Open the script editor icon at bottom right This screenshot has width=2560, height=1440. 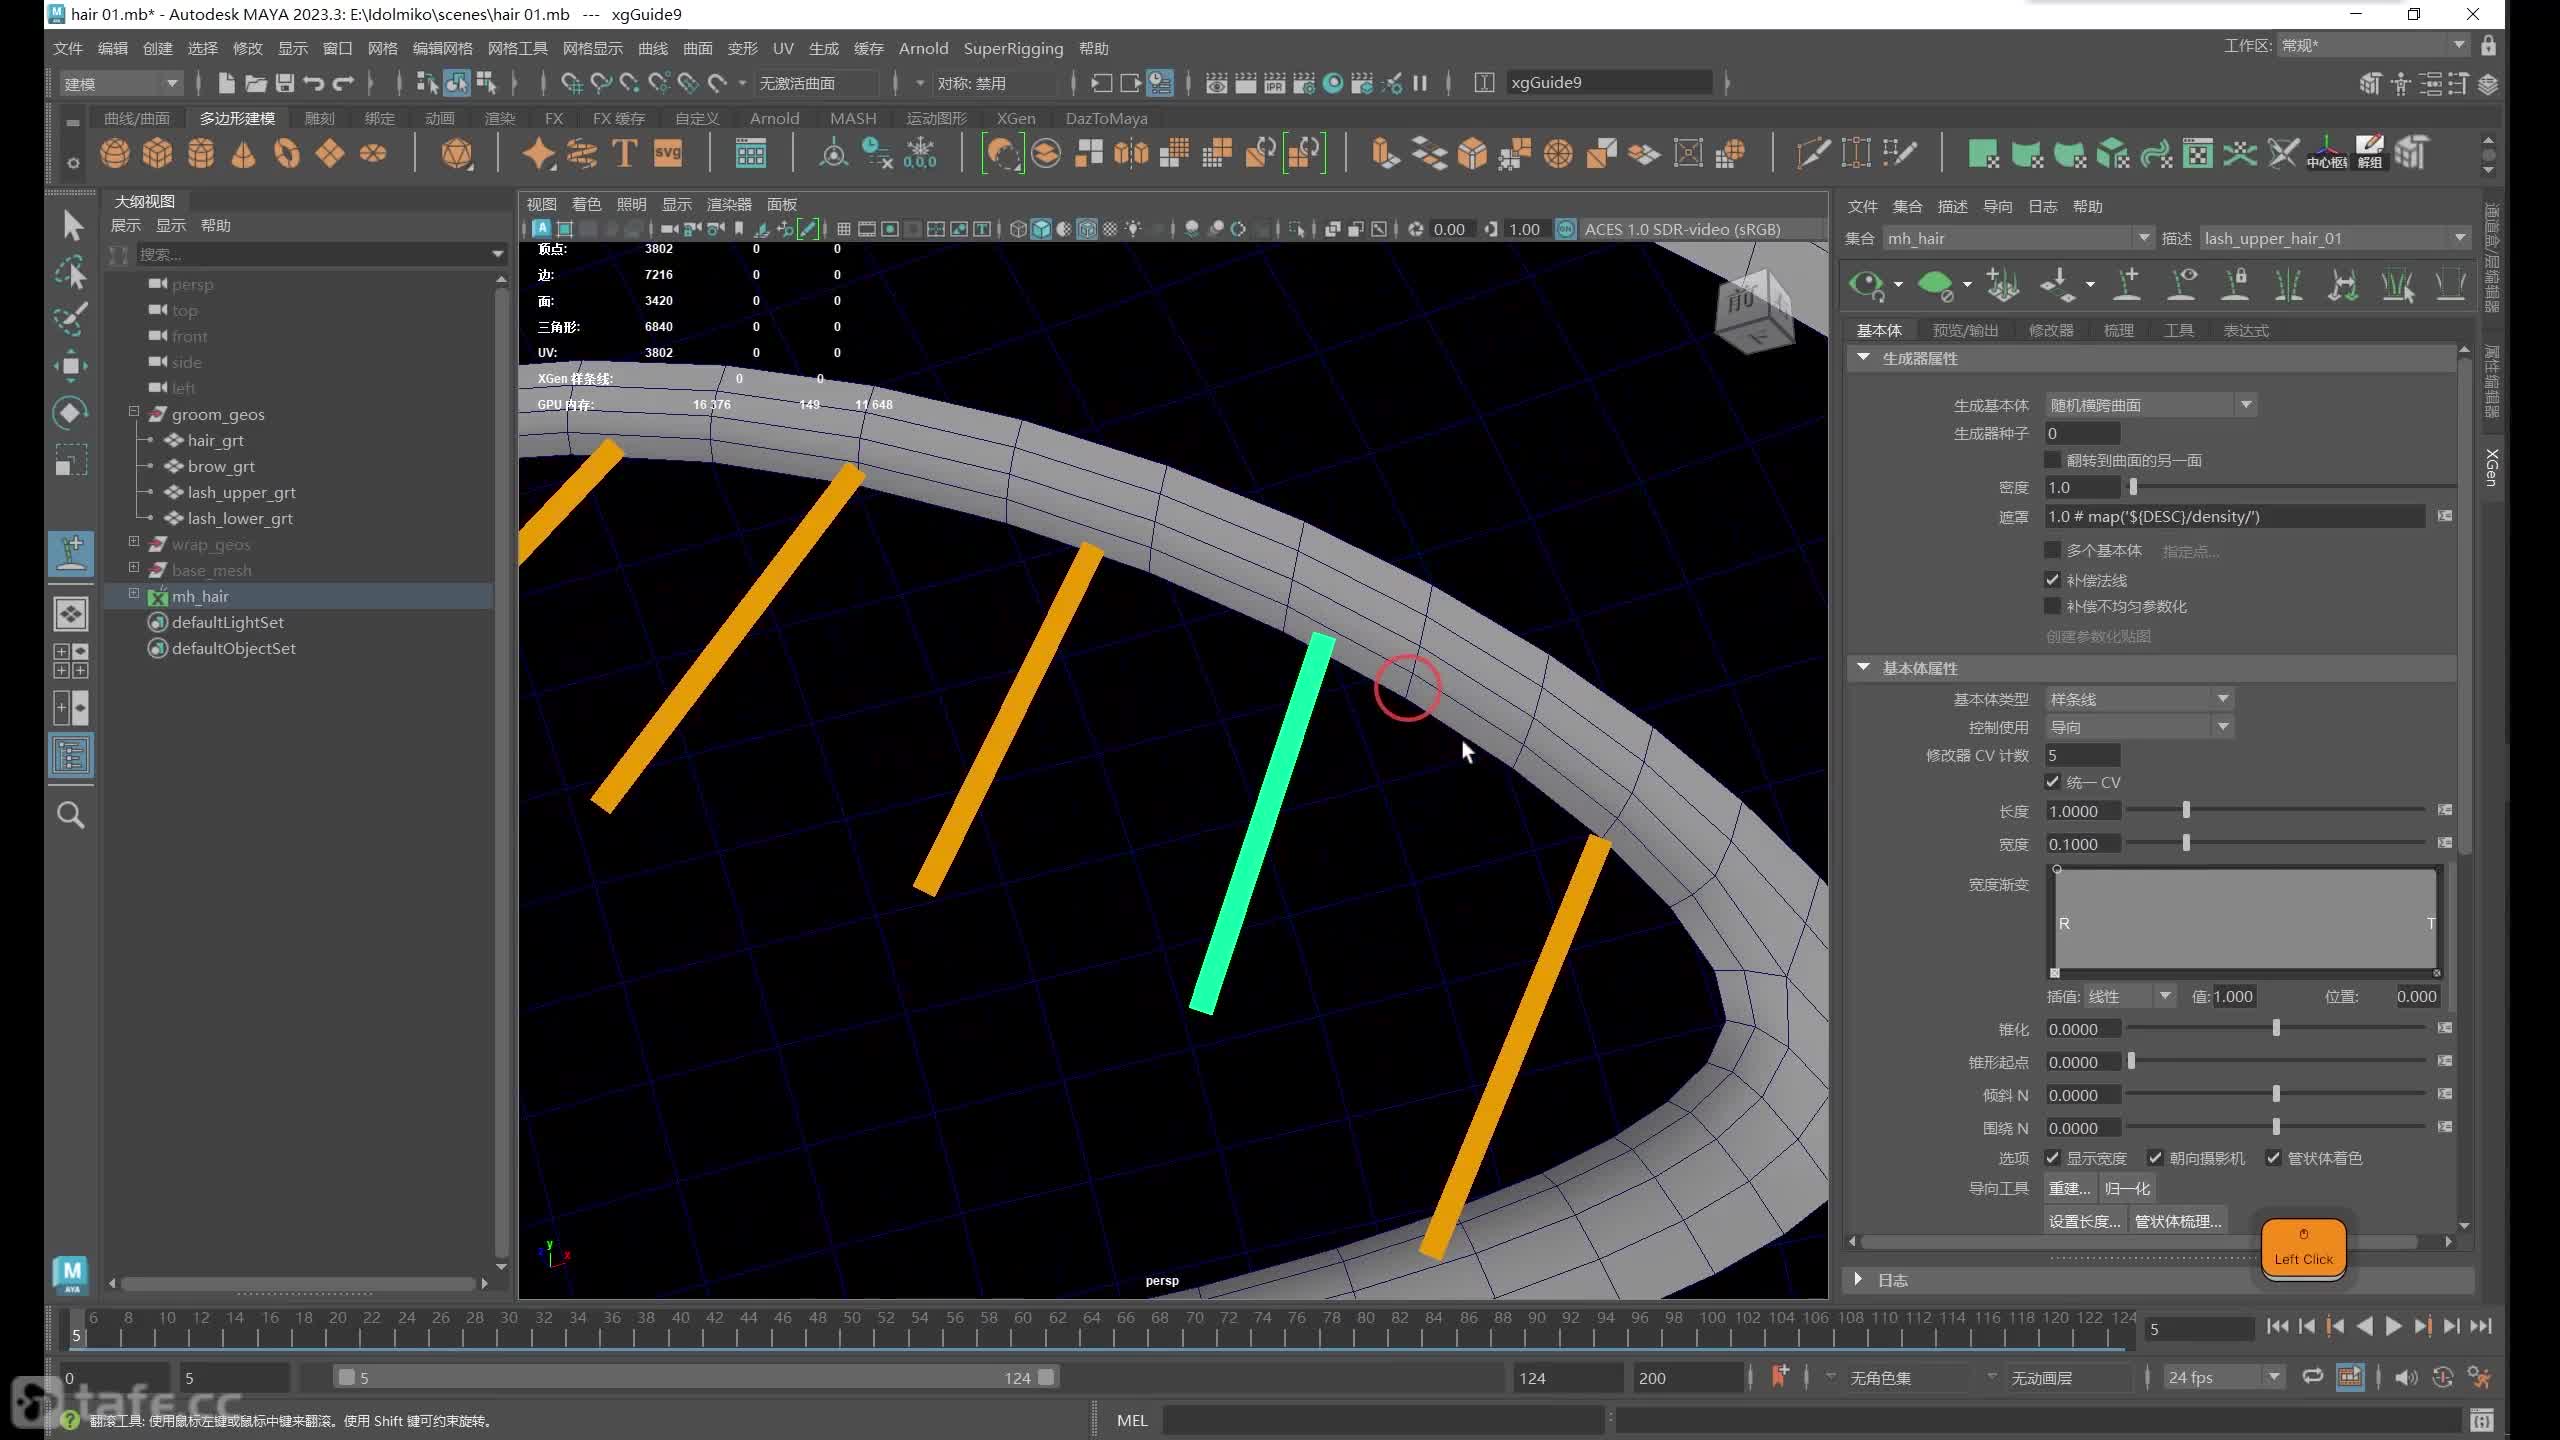tap(2481, 1420)
